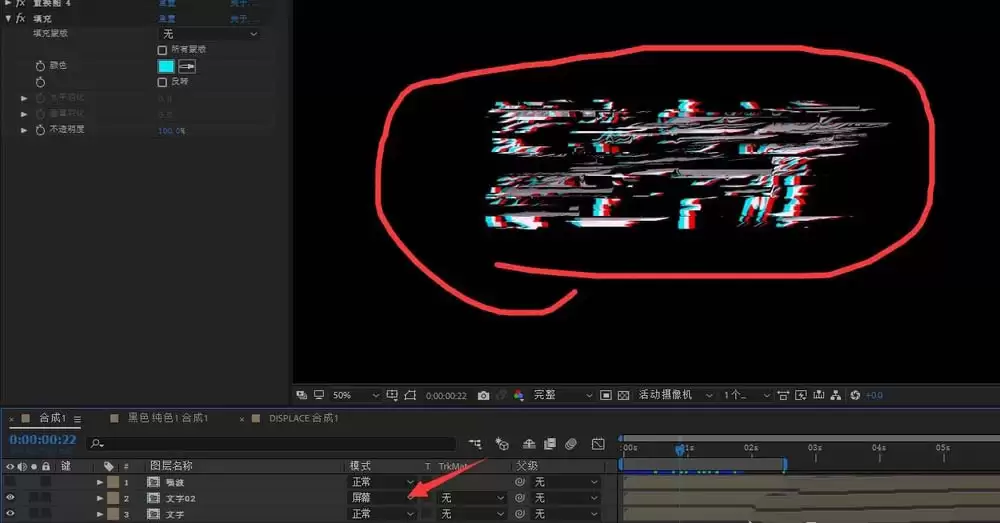Open the graph editor icon
The width and height of the screenshot is (1000, 523).
[x=598, y=444]
